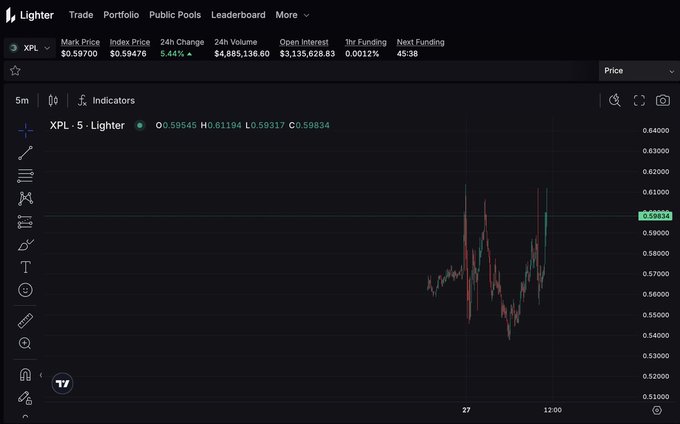Select the long position forecasting tool

(x=25, y=222)
